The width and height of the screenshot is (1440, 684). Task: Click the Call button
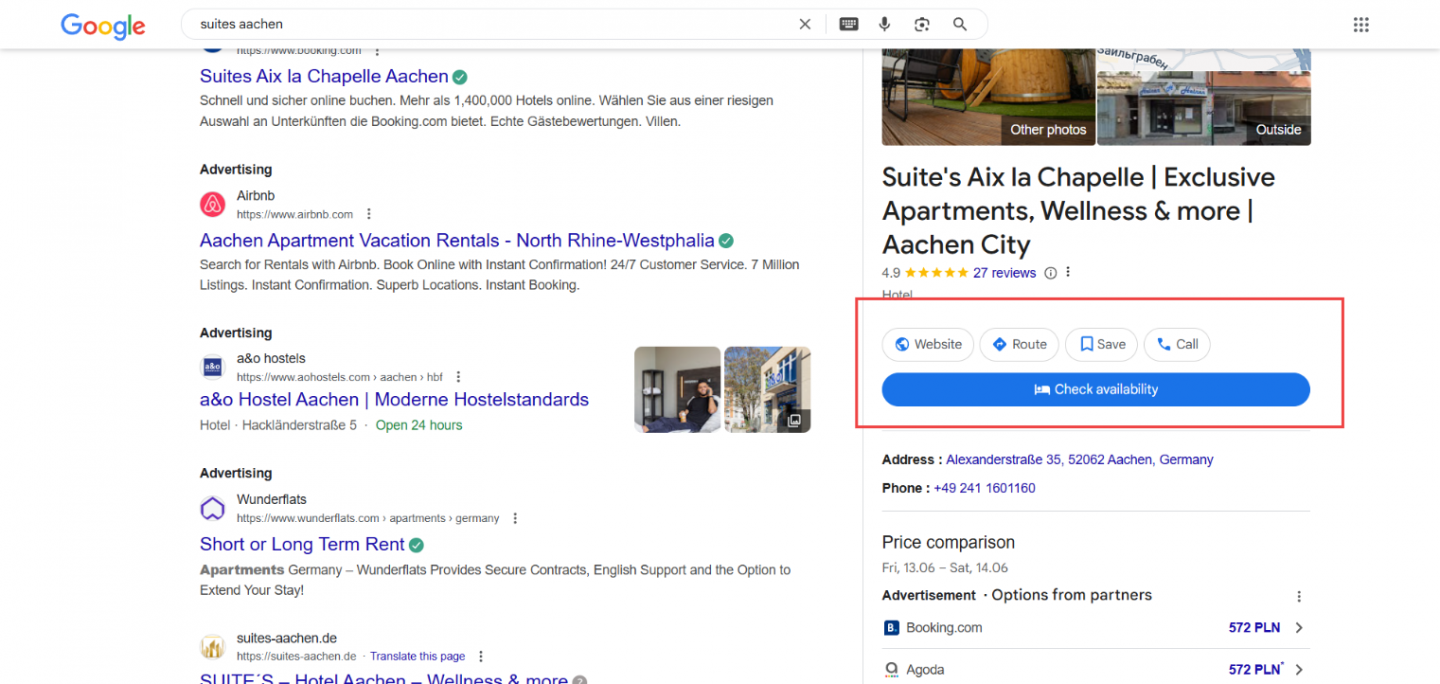pyautogui.click(x=1177, y=344)
